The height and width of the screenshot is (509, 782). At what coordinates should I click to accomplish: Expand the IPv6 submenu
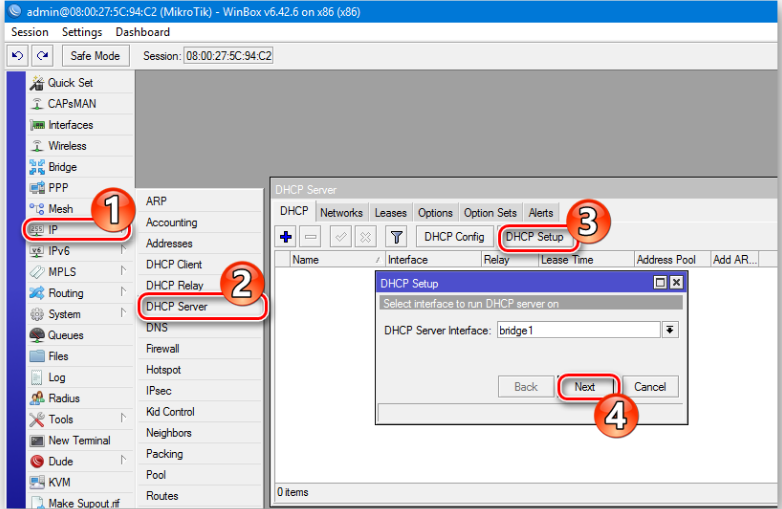click(x=123, y=249)
